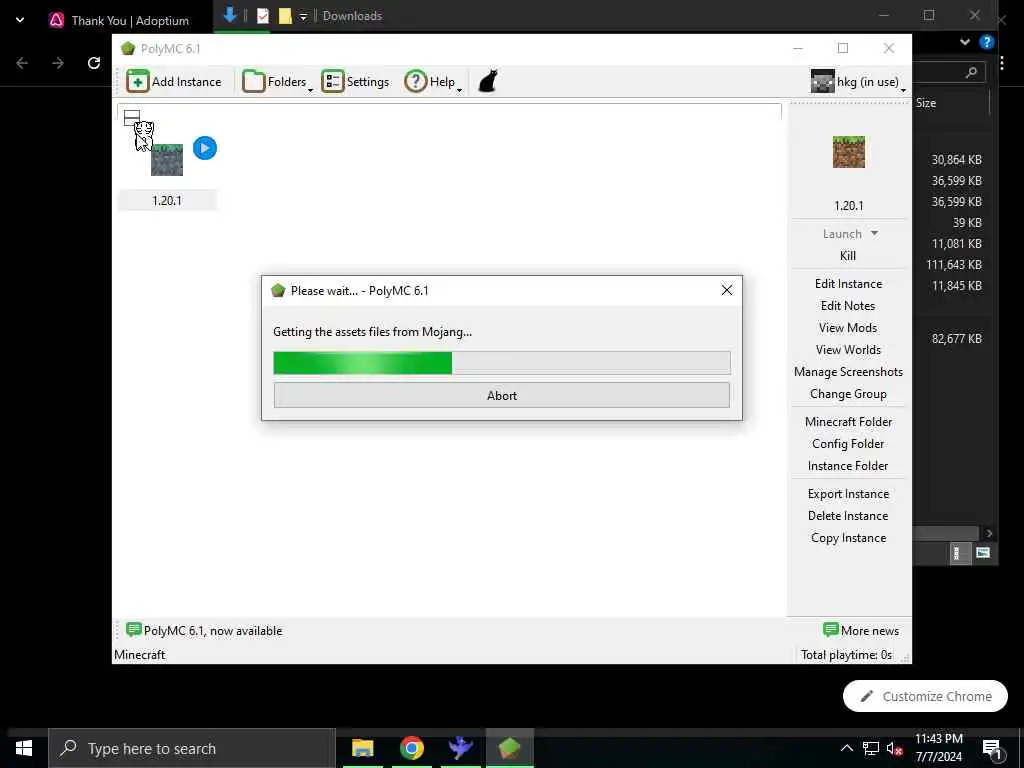Viewport: 1024px width, 768px height.
Task: Click the taskbar search box
Action: 192,748
